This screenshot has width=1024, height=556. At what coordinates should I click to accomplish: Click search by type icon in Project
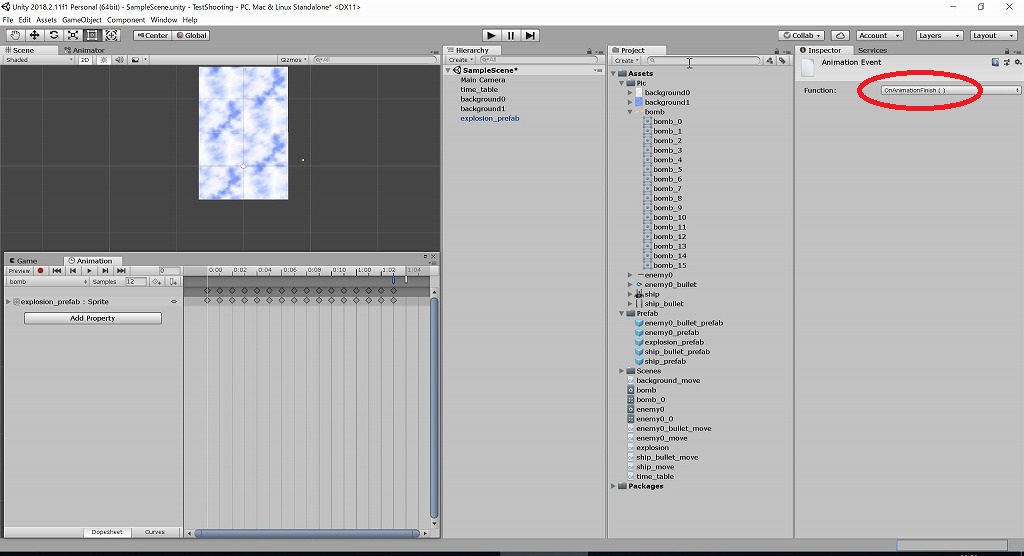tap(769, 60)
